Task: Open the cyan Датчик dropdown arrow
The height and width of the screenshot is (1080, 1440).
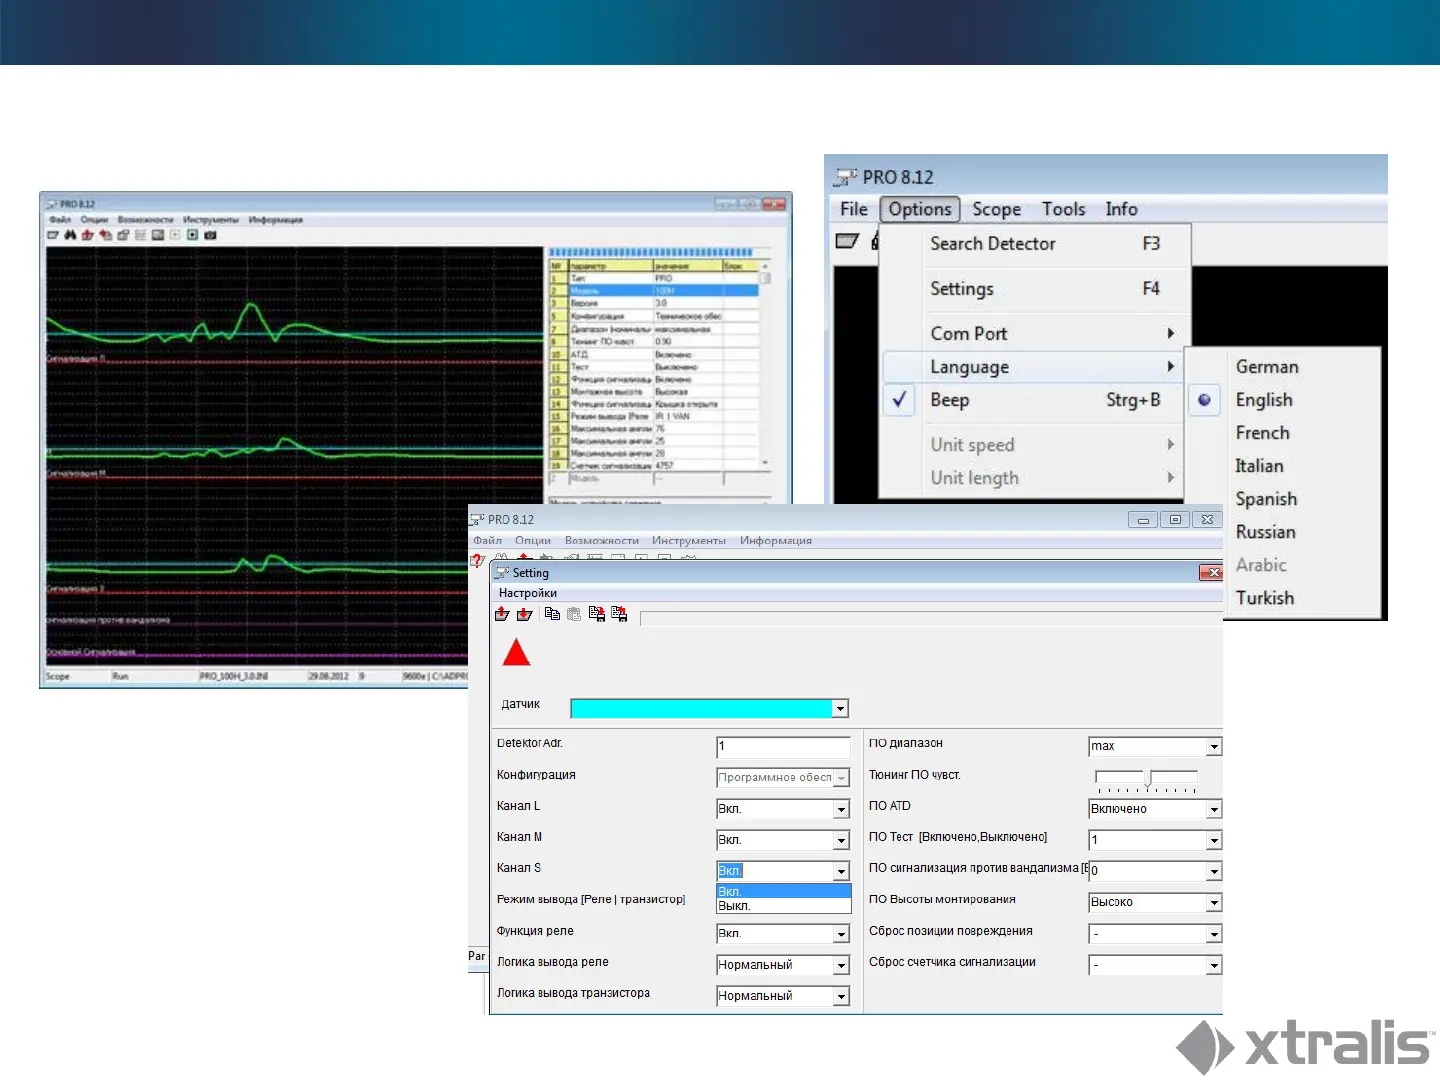Action: point(840,709)
